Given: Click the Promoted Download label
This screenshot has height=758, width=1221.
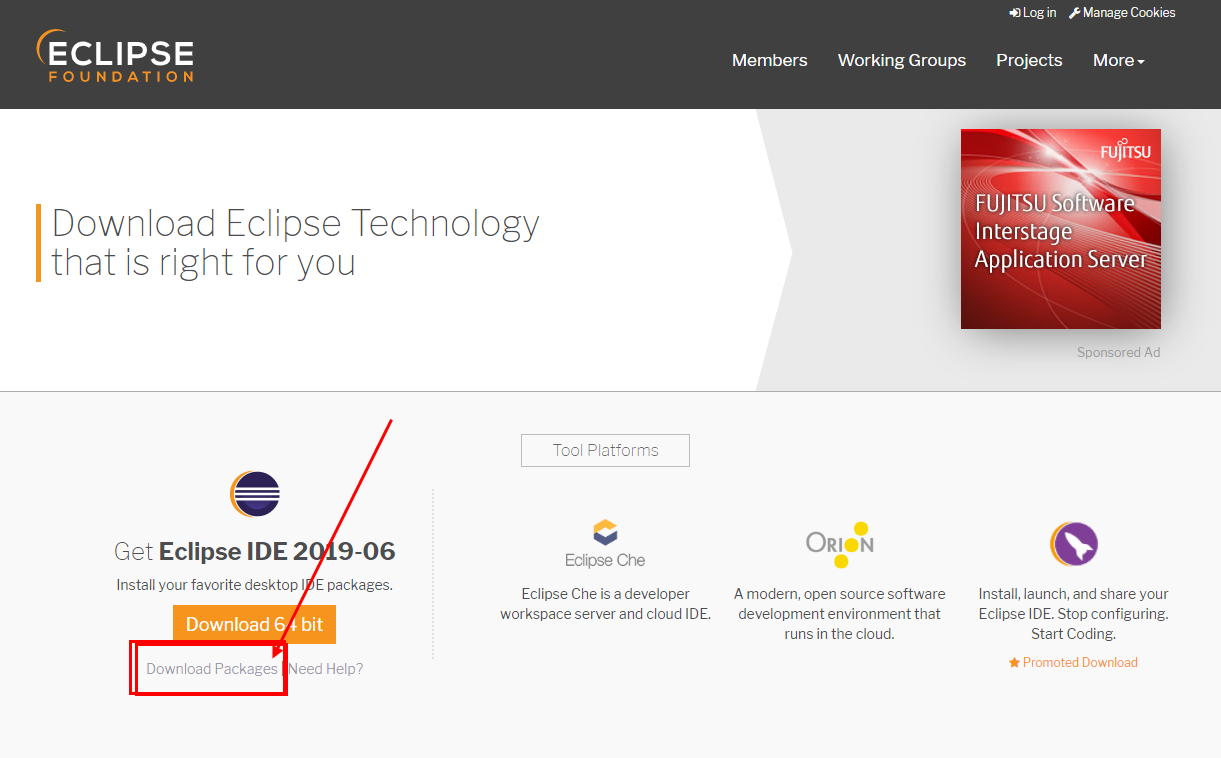Looking at the screenshot, I should (x=1073, y=662).
